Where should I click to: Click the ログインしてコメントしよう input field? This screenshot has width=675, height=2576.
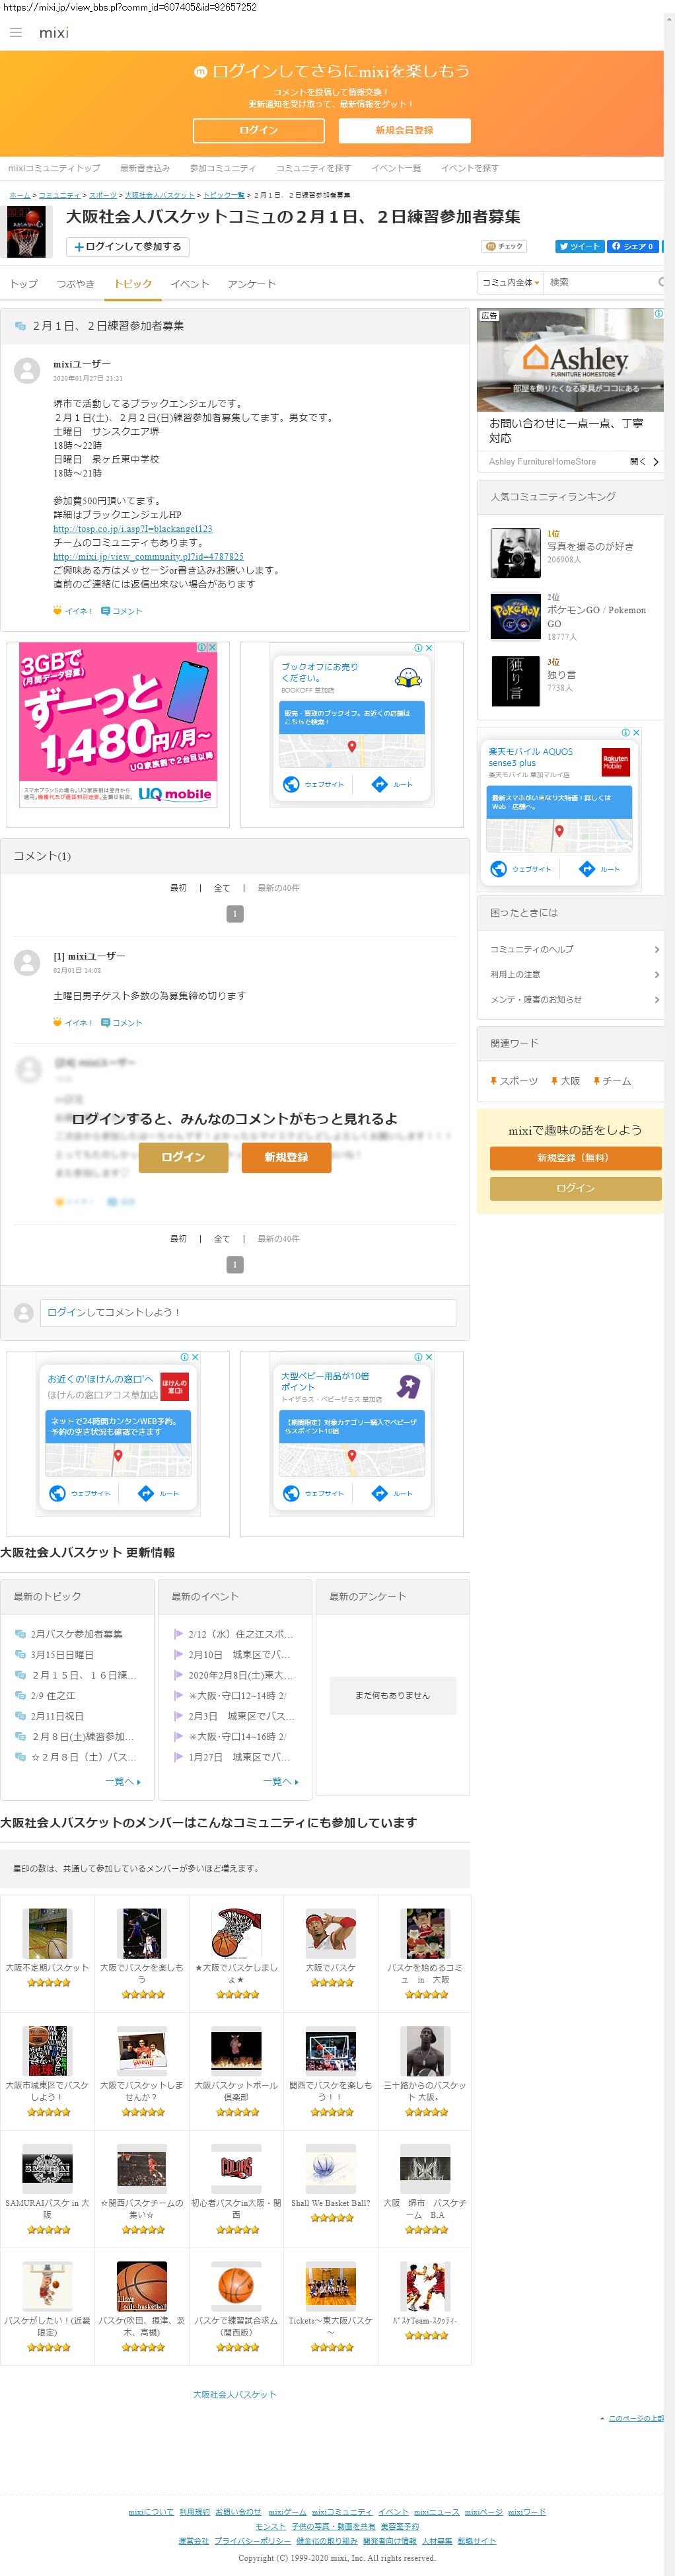tap(247, 1312)
